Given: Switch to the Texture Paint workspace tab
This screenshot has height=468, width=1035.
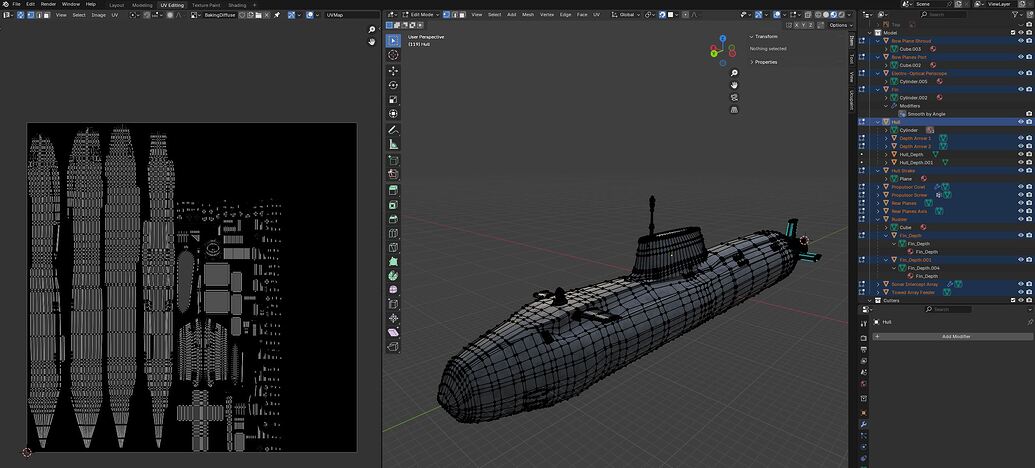Looking at the screenshot, I should 206,5.
